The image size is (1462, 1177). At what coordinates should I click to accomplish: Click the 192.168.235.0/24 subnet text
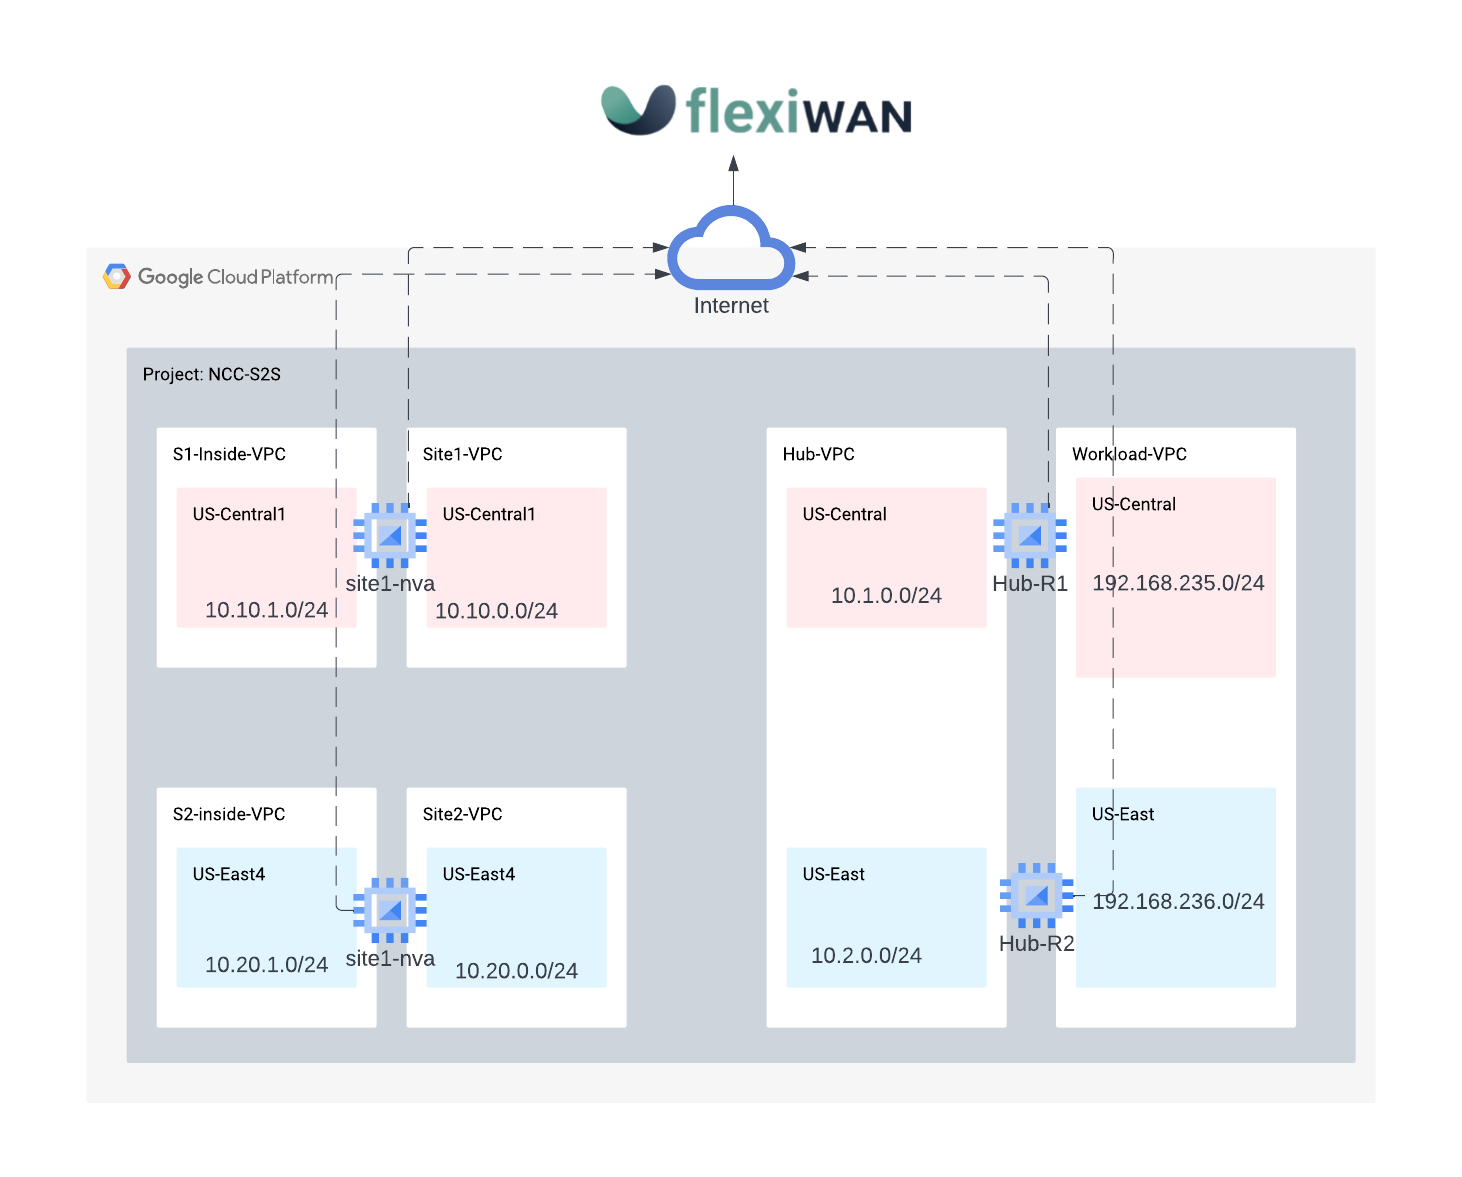(1178, 583)
